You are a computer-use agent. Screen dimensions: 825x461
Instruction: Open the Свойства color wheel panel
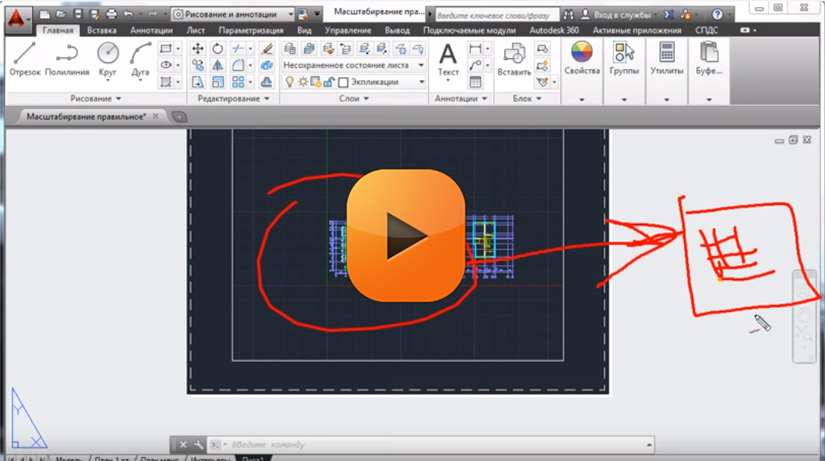click(x=582, y=59)
